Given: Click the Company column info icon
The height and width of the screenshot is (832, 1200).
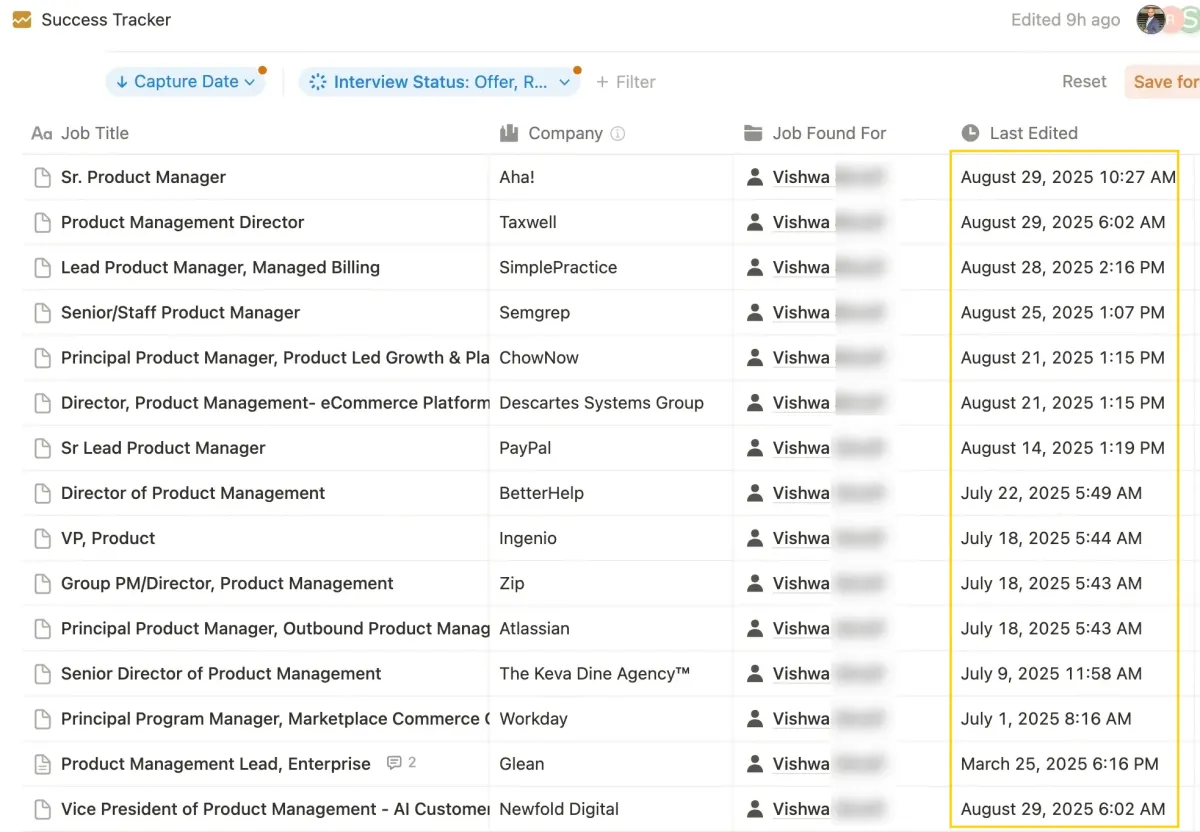Looking at the screenshot, I should point(618,134).
